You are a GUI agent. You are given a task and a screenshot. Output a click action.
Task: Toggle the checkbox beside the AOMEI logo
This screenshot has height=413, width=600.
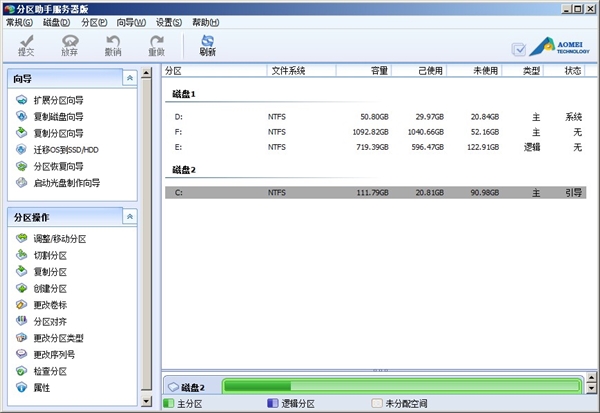(x=518, y=48)
